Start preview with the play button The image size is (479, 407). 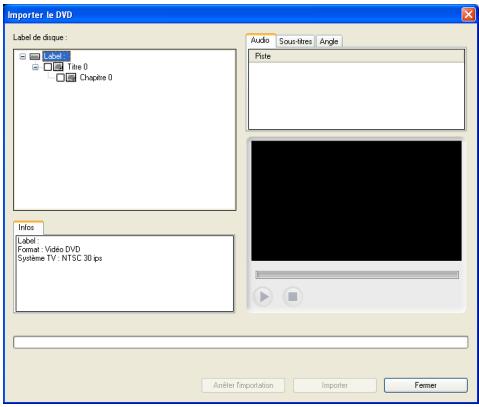pyautogui.click(x=263, y=296)
